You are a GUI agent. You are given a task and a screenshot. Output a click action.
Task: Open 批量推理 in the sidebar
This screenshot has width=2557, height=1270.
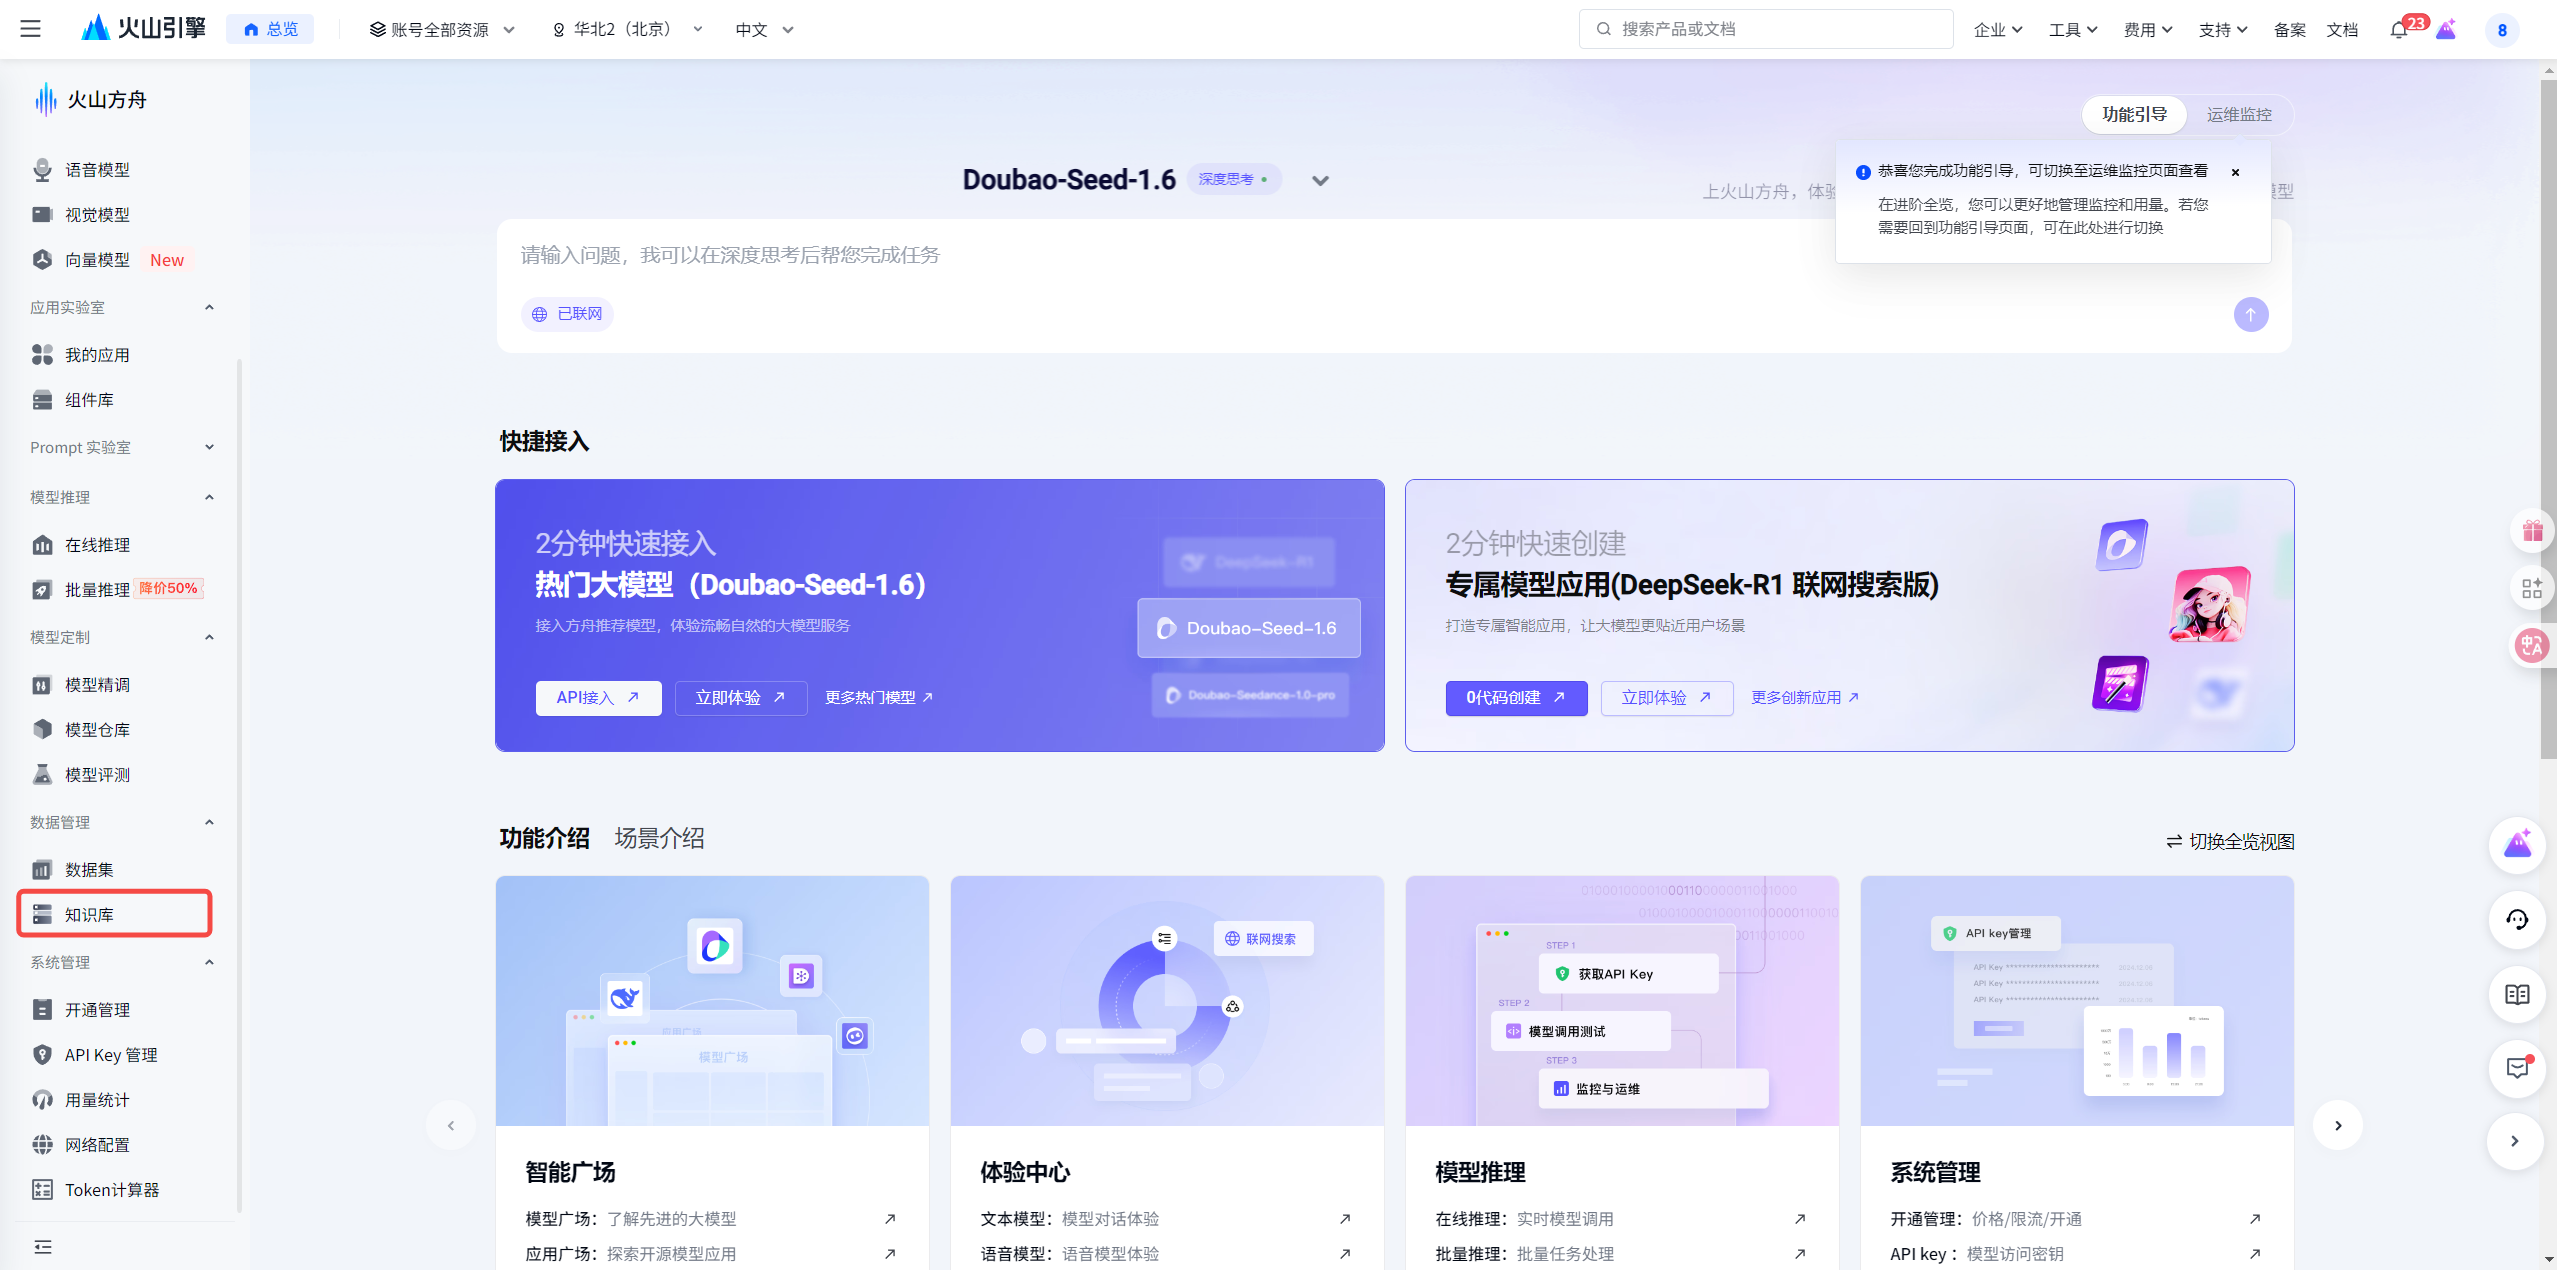click(97, 590)
